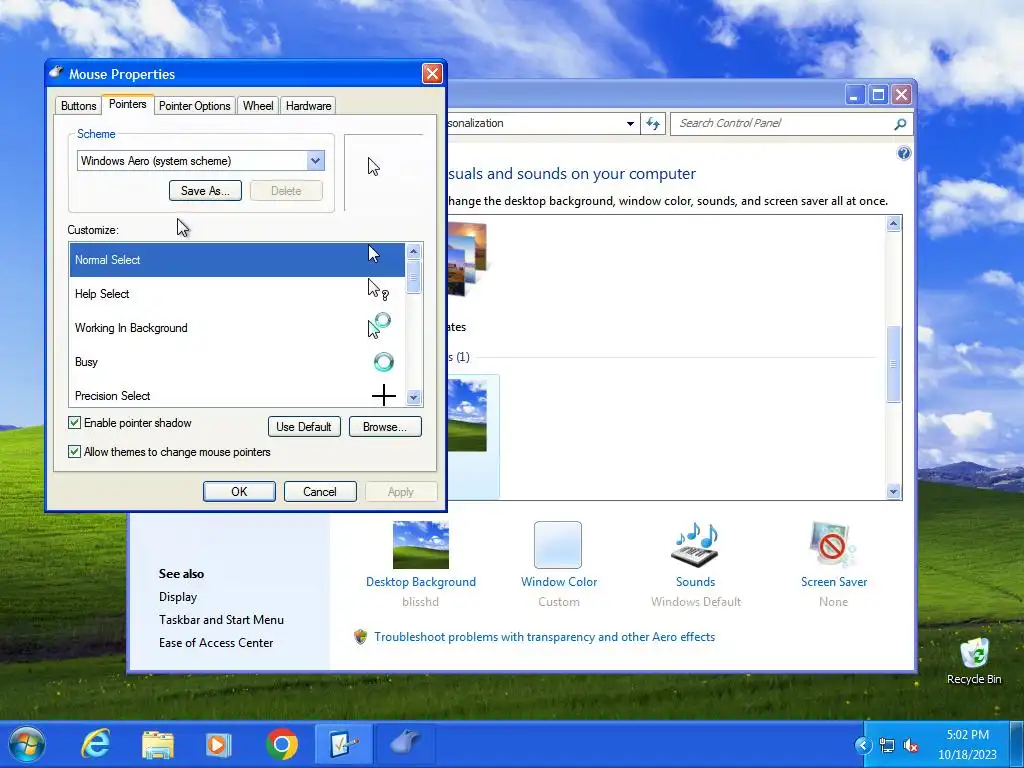This screenshot has width=1024, height=768.
Task: Click the Show desktop strip on taskbar
Action: click(x=1017, y=744)
